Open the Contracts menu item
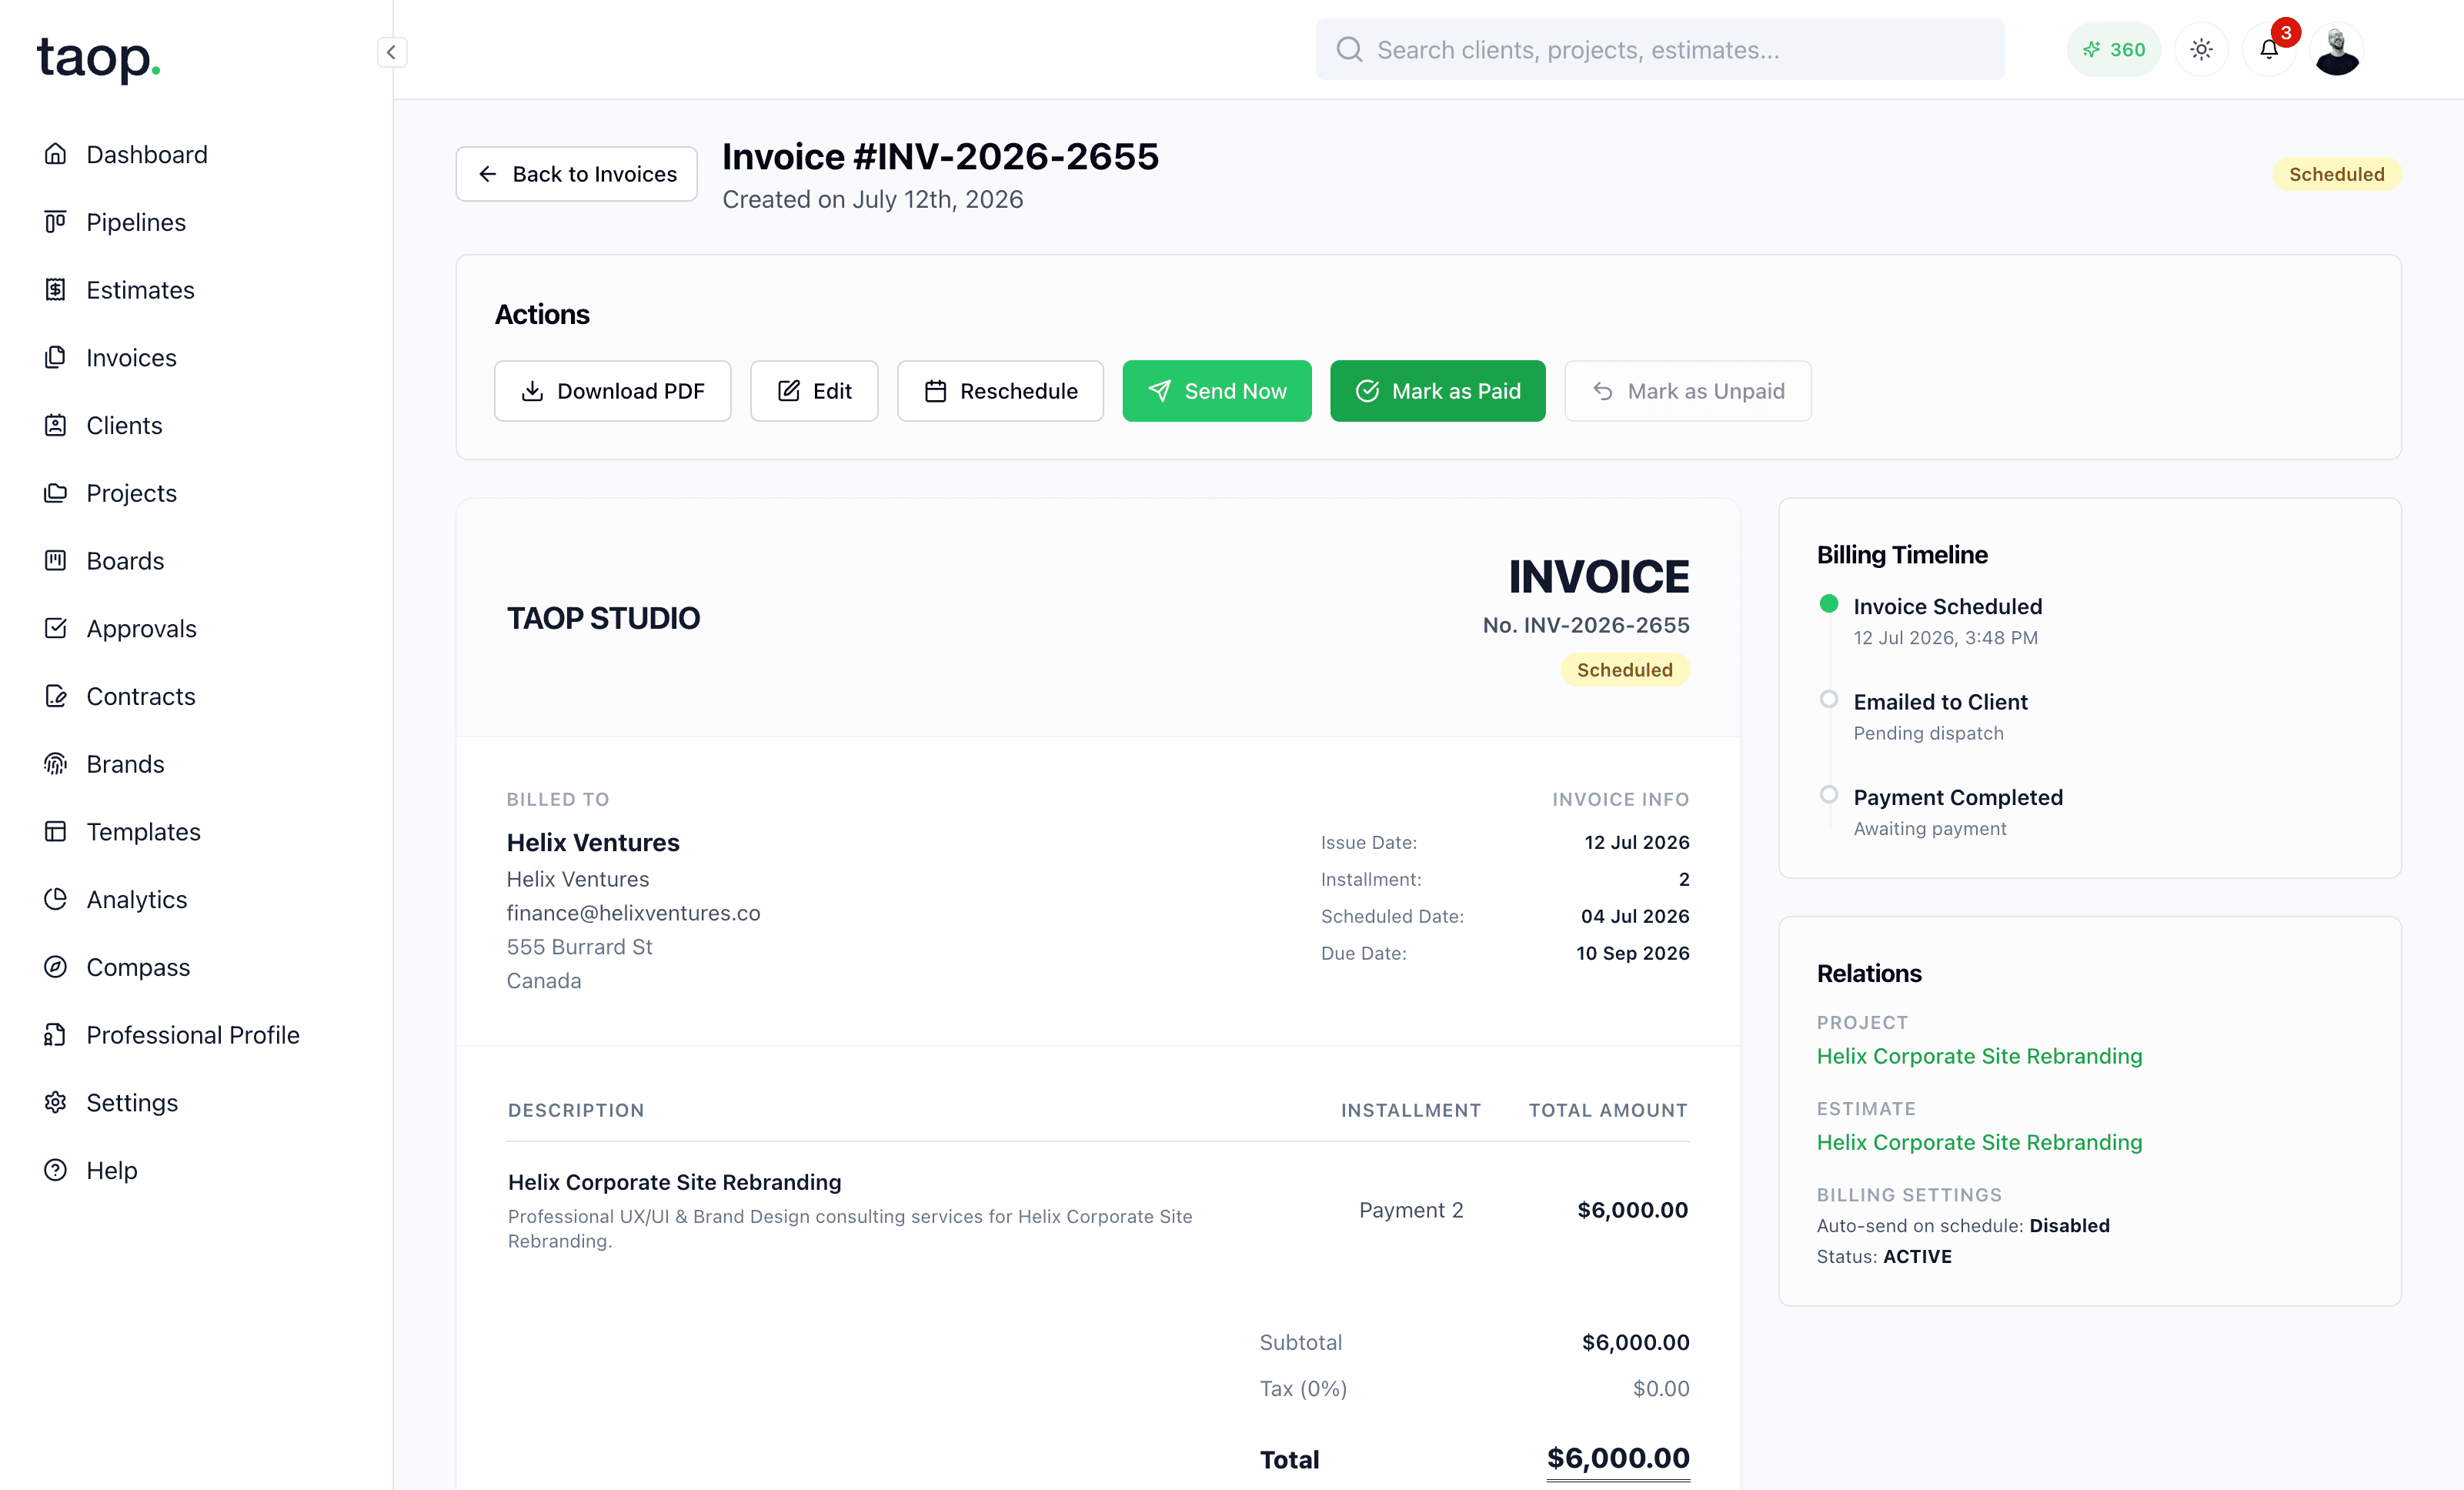Image resolution: width=2464 pixels, height=1490 pixels. pyautogui.click(x=141, y=696)
